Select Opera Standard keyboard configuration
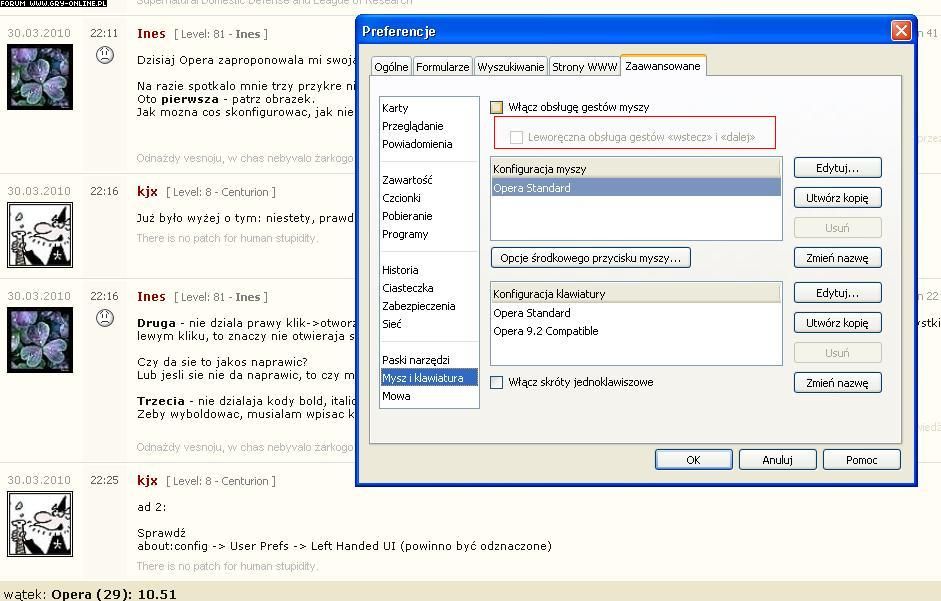 click(x=636, y=313)
